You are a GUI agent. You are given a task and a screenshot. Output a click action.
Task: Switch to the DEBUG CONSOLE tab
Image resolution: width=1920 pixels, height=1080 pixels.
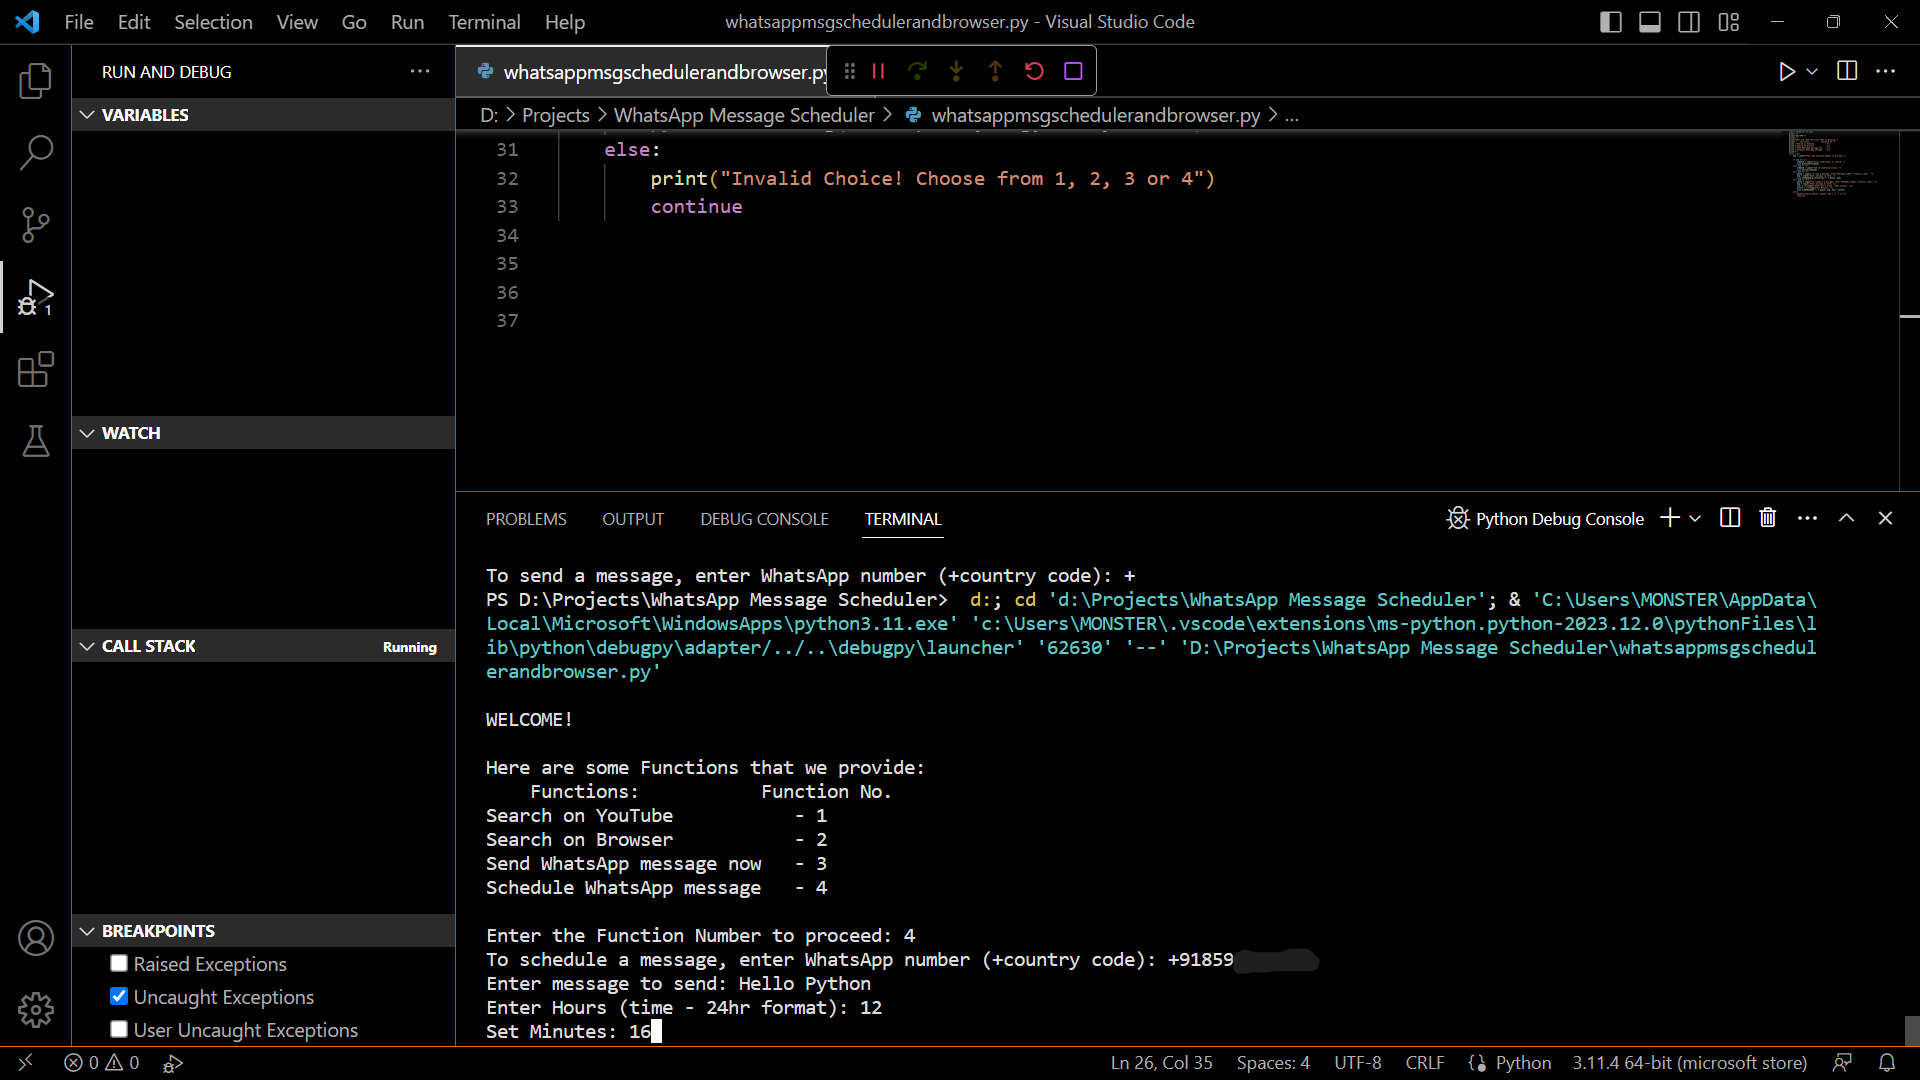763,519
